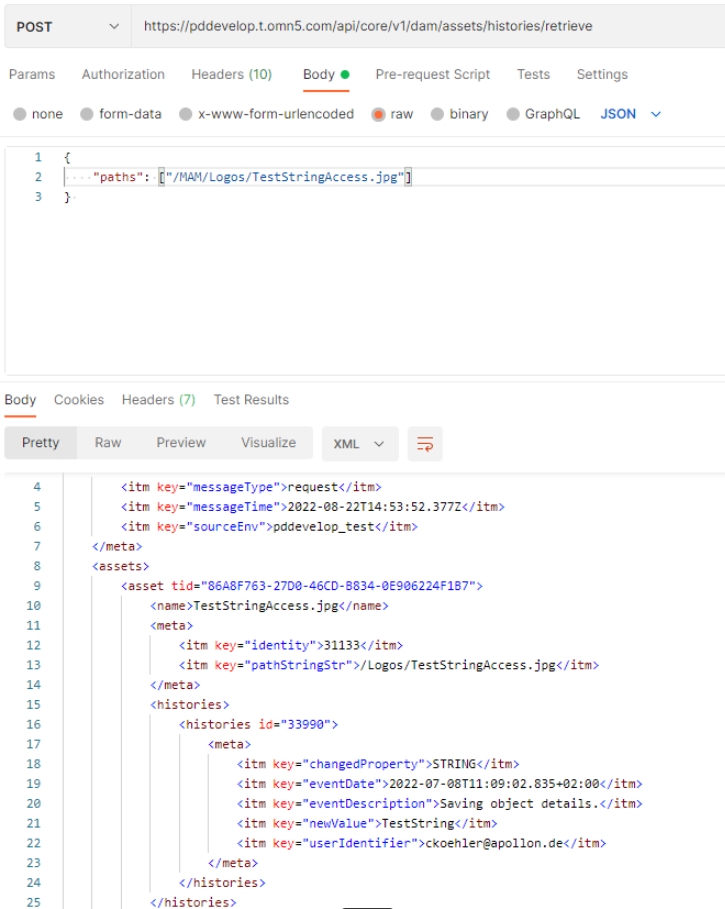The width and height of the screenshot is (725, 909).
Task: Click the Visualize response view button
Action: tap(268, 443)
